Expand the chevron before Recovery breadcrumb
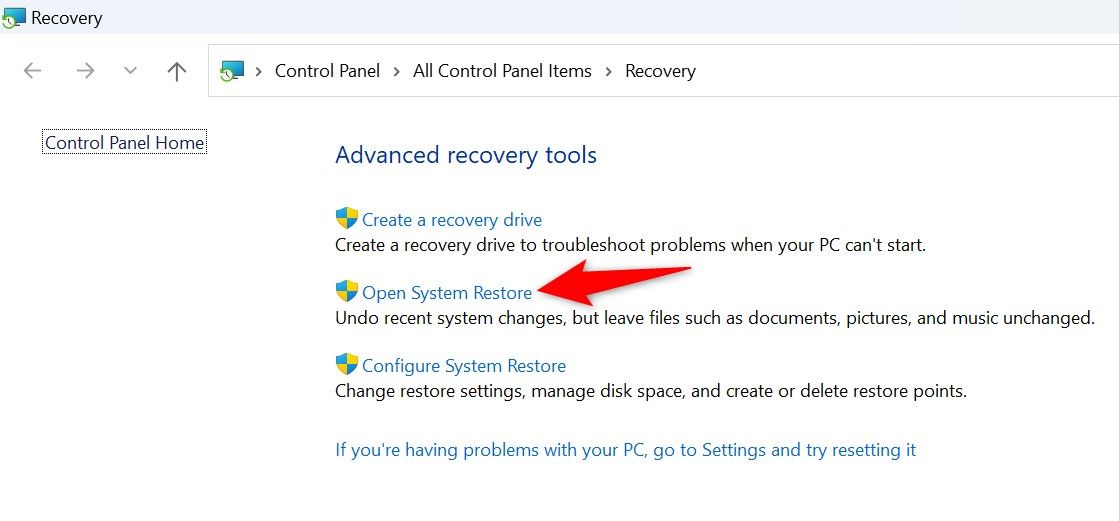This screenshot has height=521, width=1119. click(609, 71)
